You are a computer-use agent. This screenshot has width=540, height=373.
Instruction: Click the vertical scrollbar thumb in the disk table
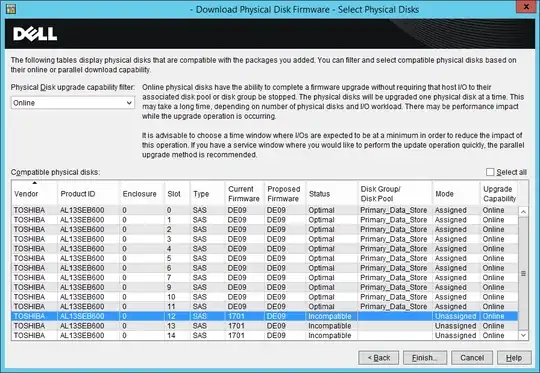tap(523, 273)
